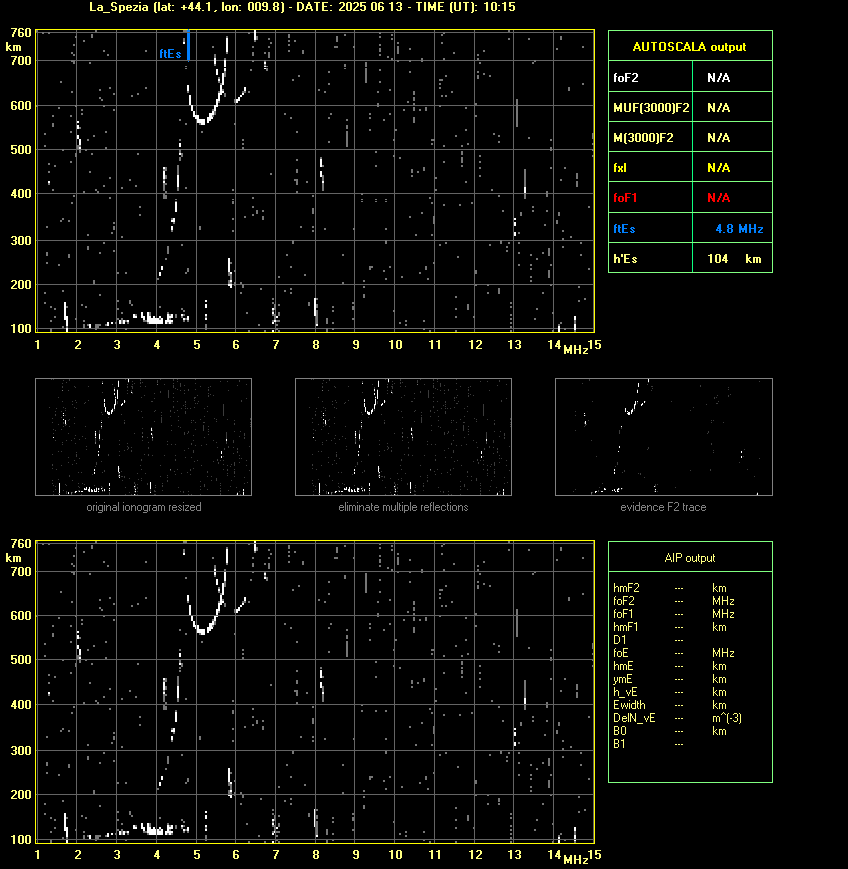Click the 600 height label on top ionogram

pyautogui.click(x=21, y=106)
